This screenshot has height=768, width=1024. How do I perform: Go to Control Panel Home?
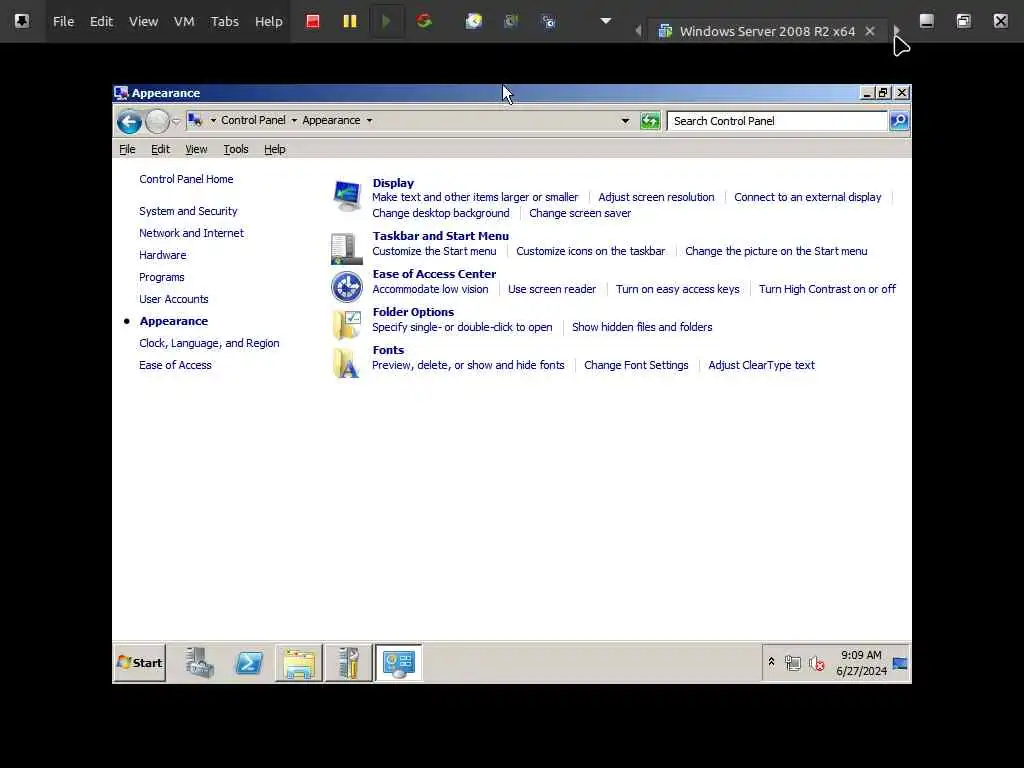pos(186,179)
